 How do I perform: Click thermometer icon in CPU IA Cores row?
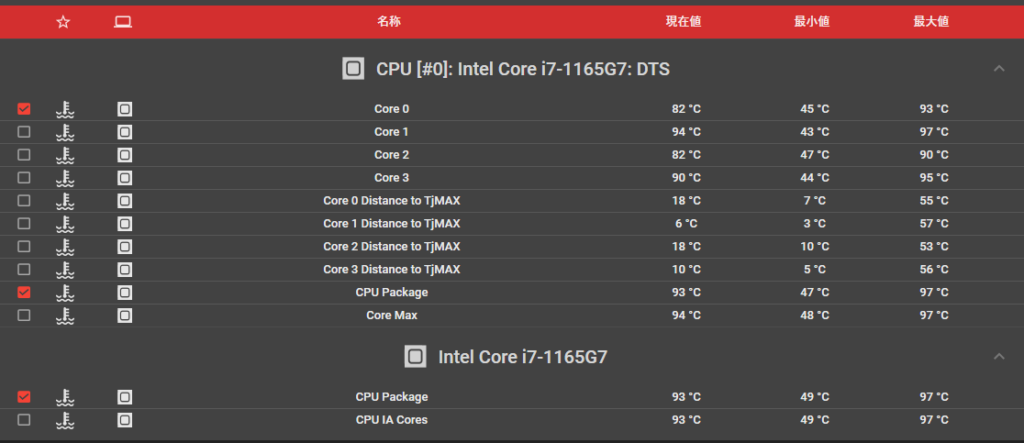click(x=65, y=420)
